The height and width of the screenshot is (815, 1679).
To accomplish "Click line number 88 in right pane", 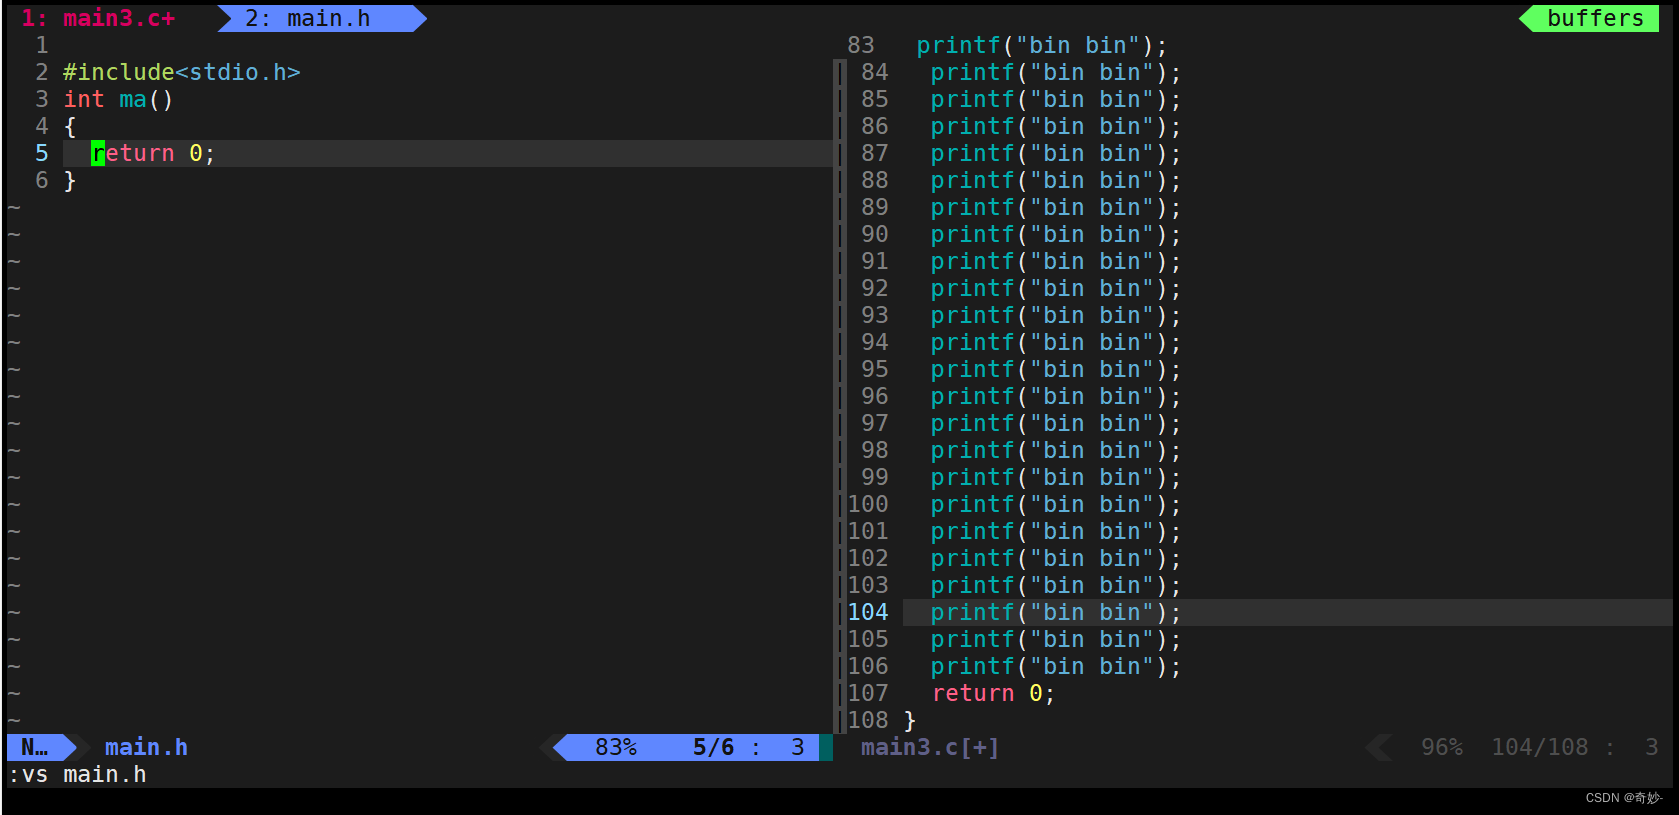I will (874, 180).
